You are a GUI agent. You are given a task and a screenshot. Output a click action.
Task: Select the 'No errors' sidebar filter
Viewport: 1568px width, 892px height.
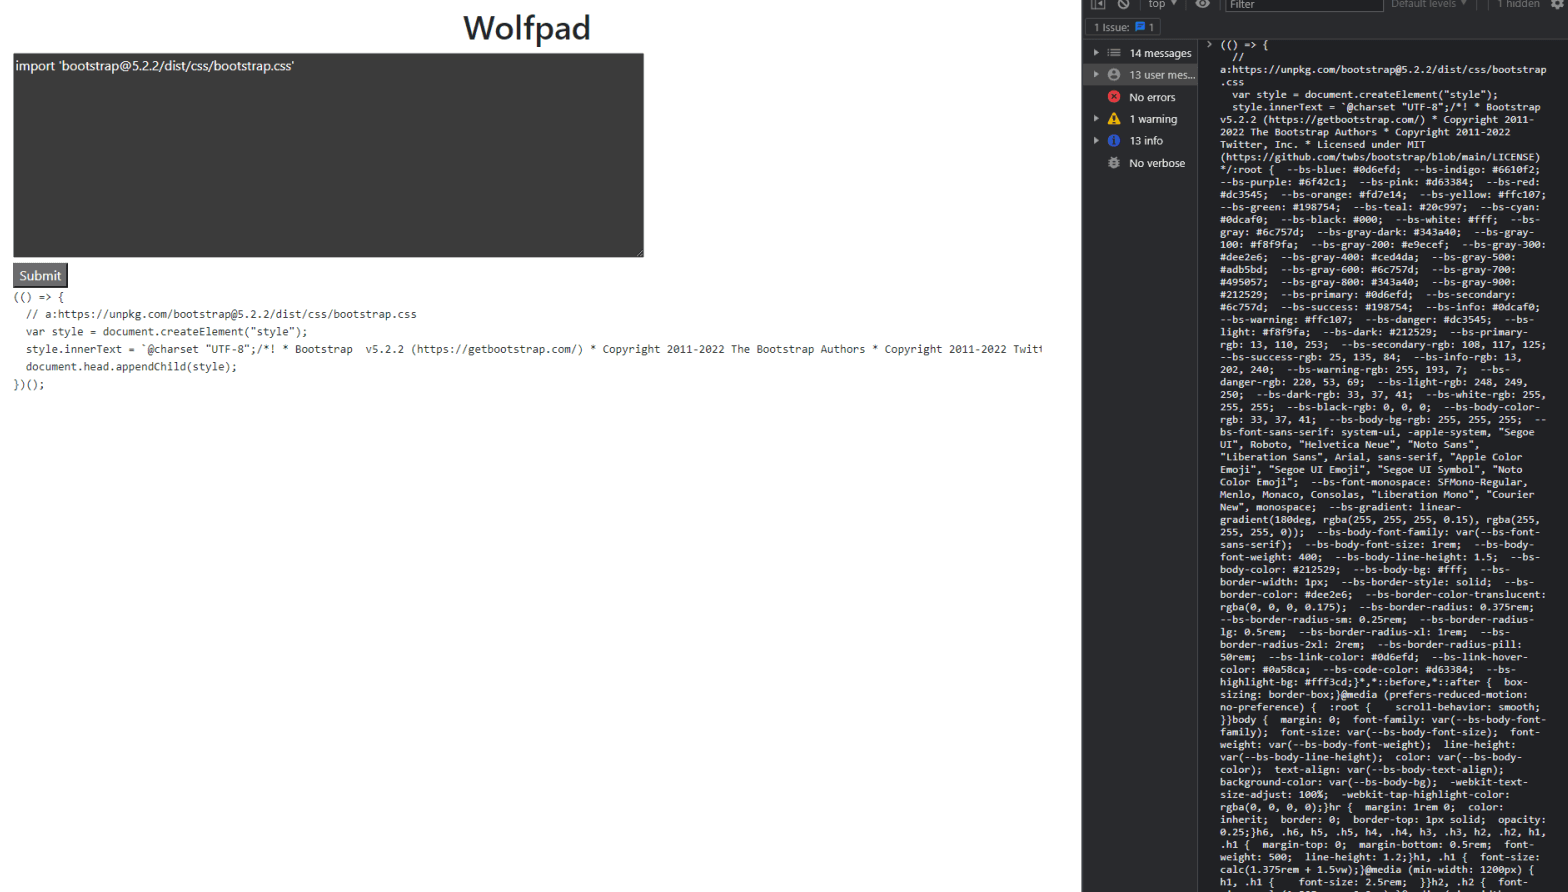tap(1152, 97)
